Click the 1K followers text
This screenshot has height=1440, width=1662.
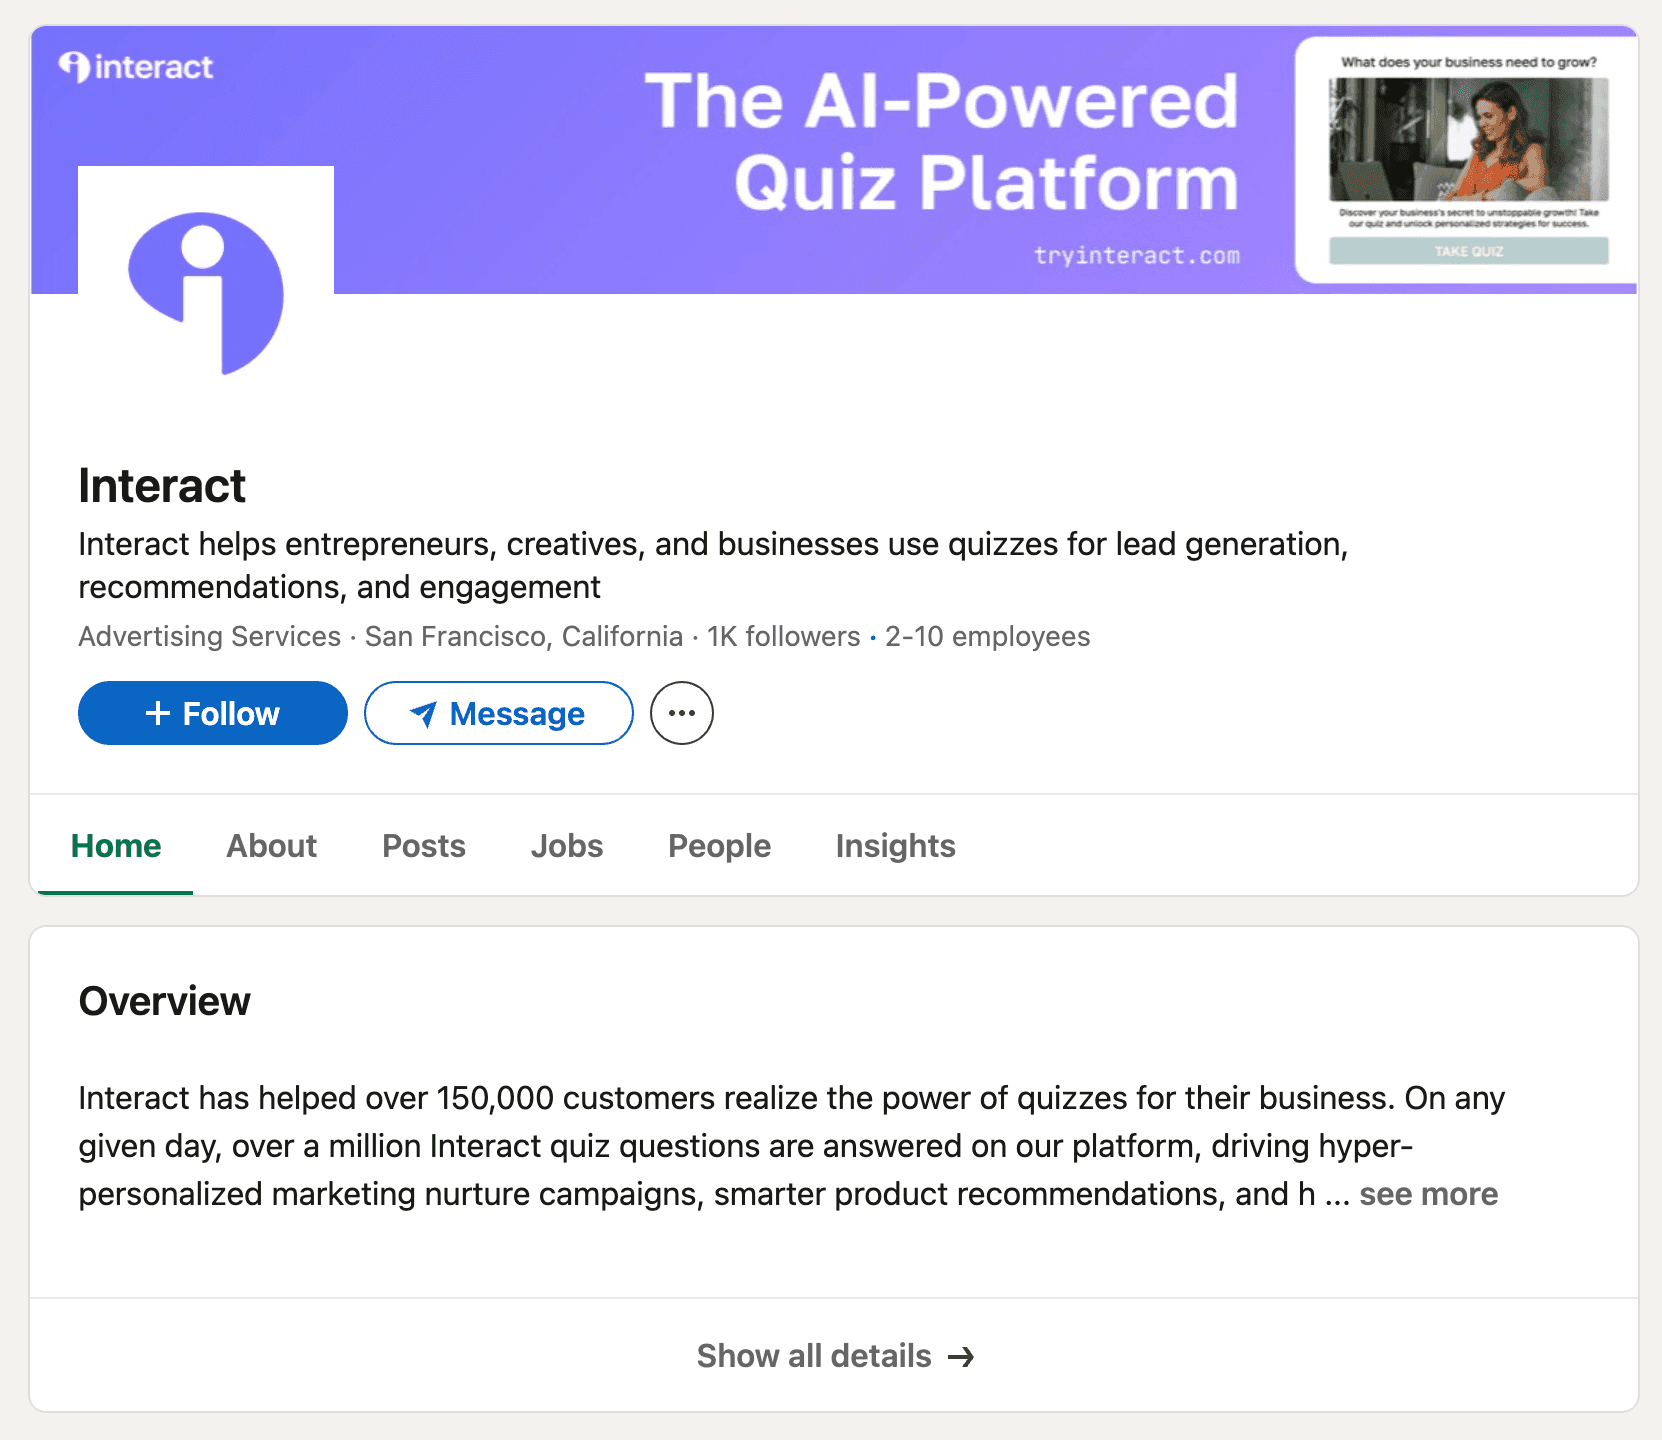pyautogui.click(x=783, y=637)
